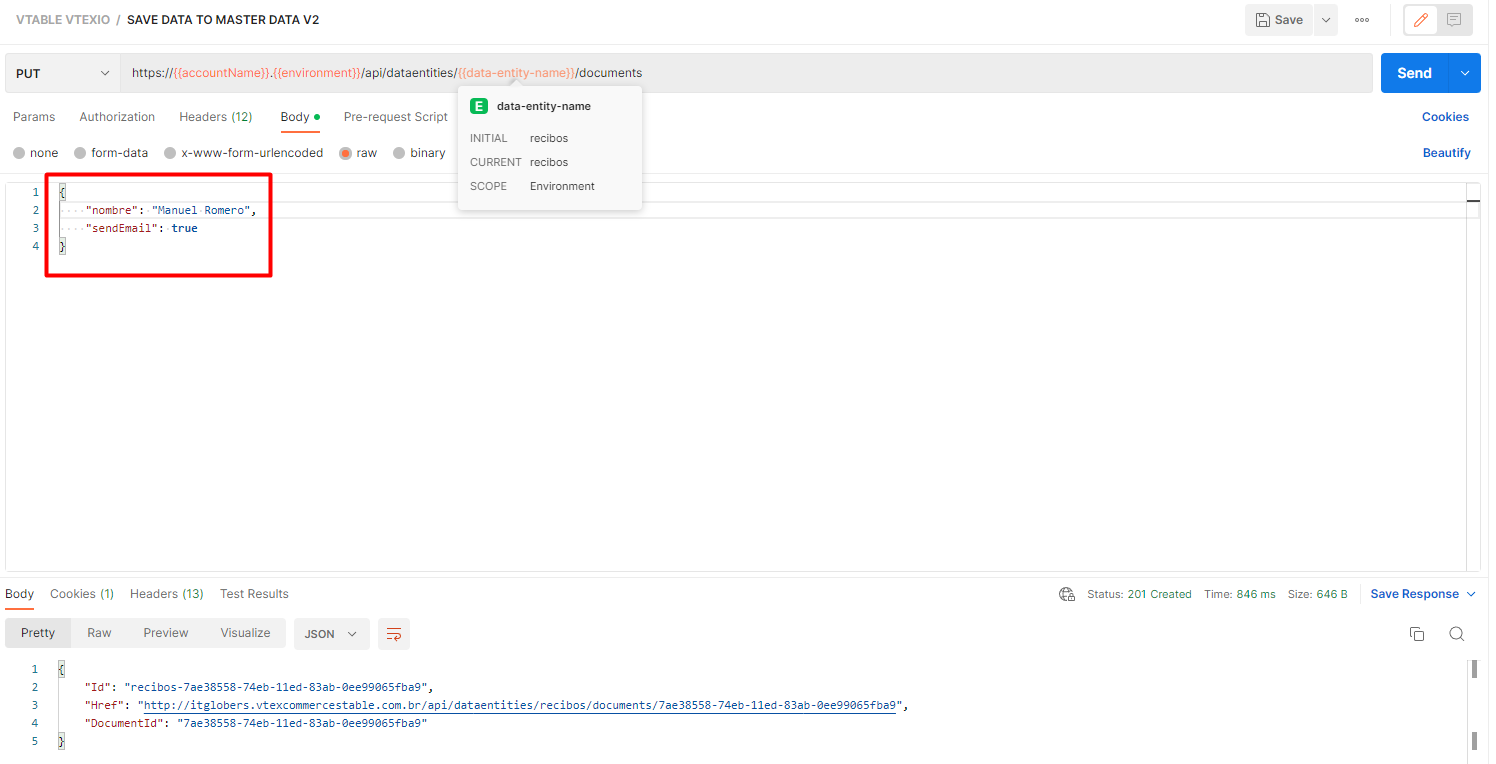Click the Save request button
Viewport: 1496px width, 764px height.
coord(1278,20)
